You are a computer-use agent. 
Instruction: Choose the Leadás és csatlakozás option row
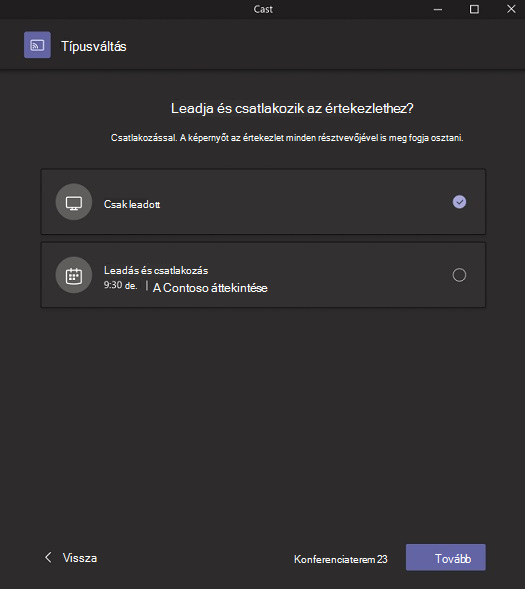[263, 275]
